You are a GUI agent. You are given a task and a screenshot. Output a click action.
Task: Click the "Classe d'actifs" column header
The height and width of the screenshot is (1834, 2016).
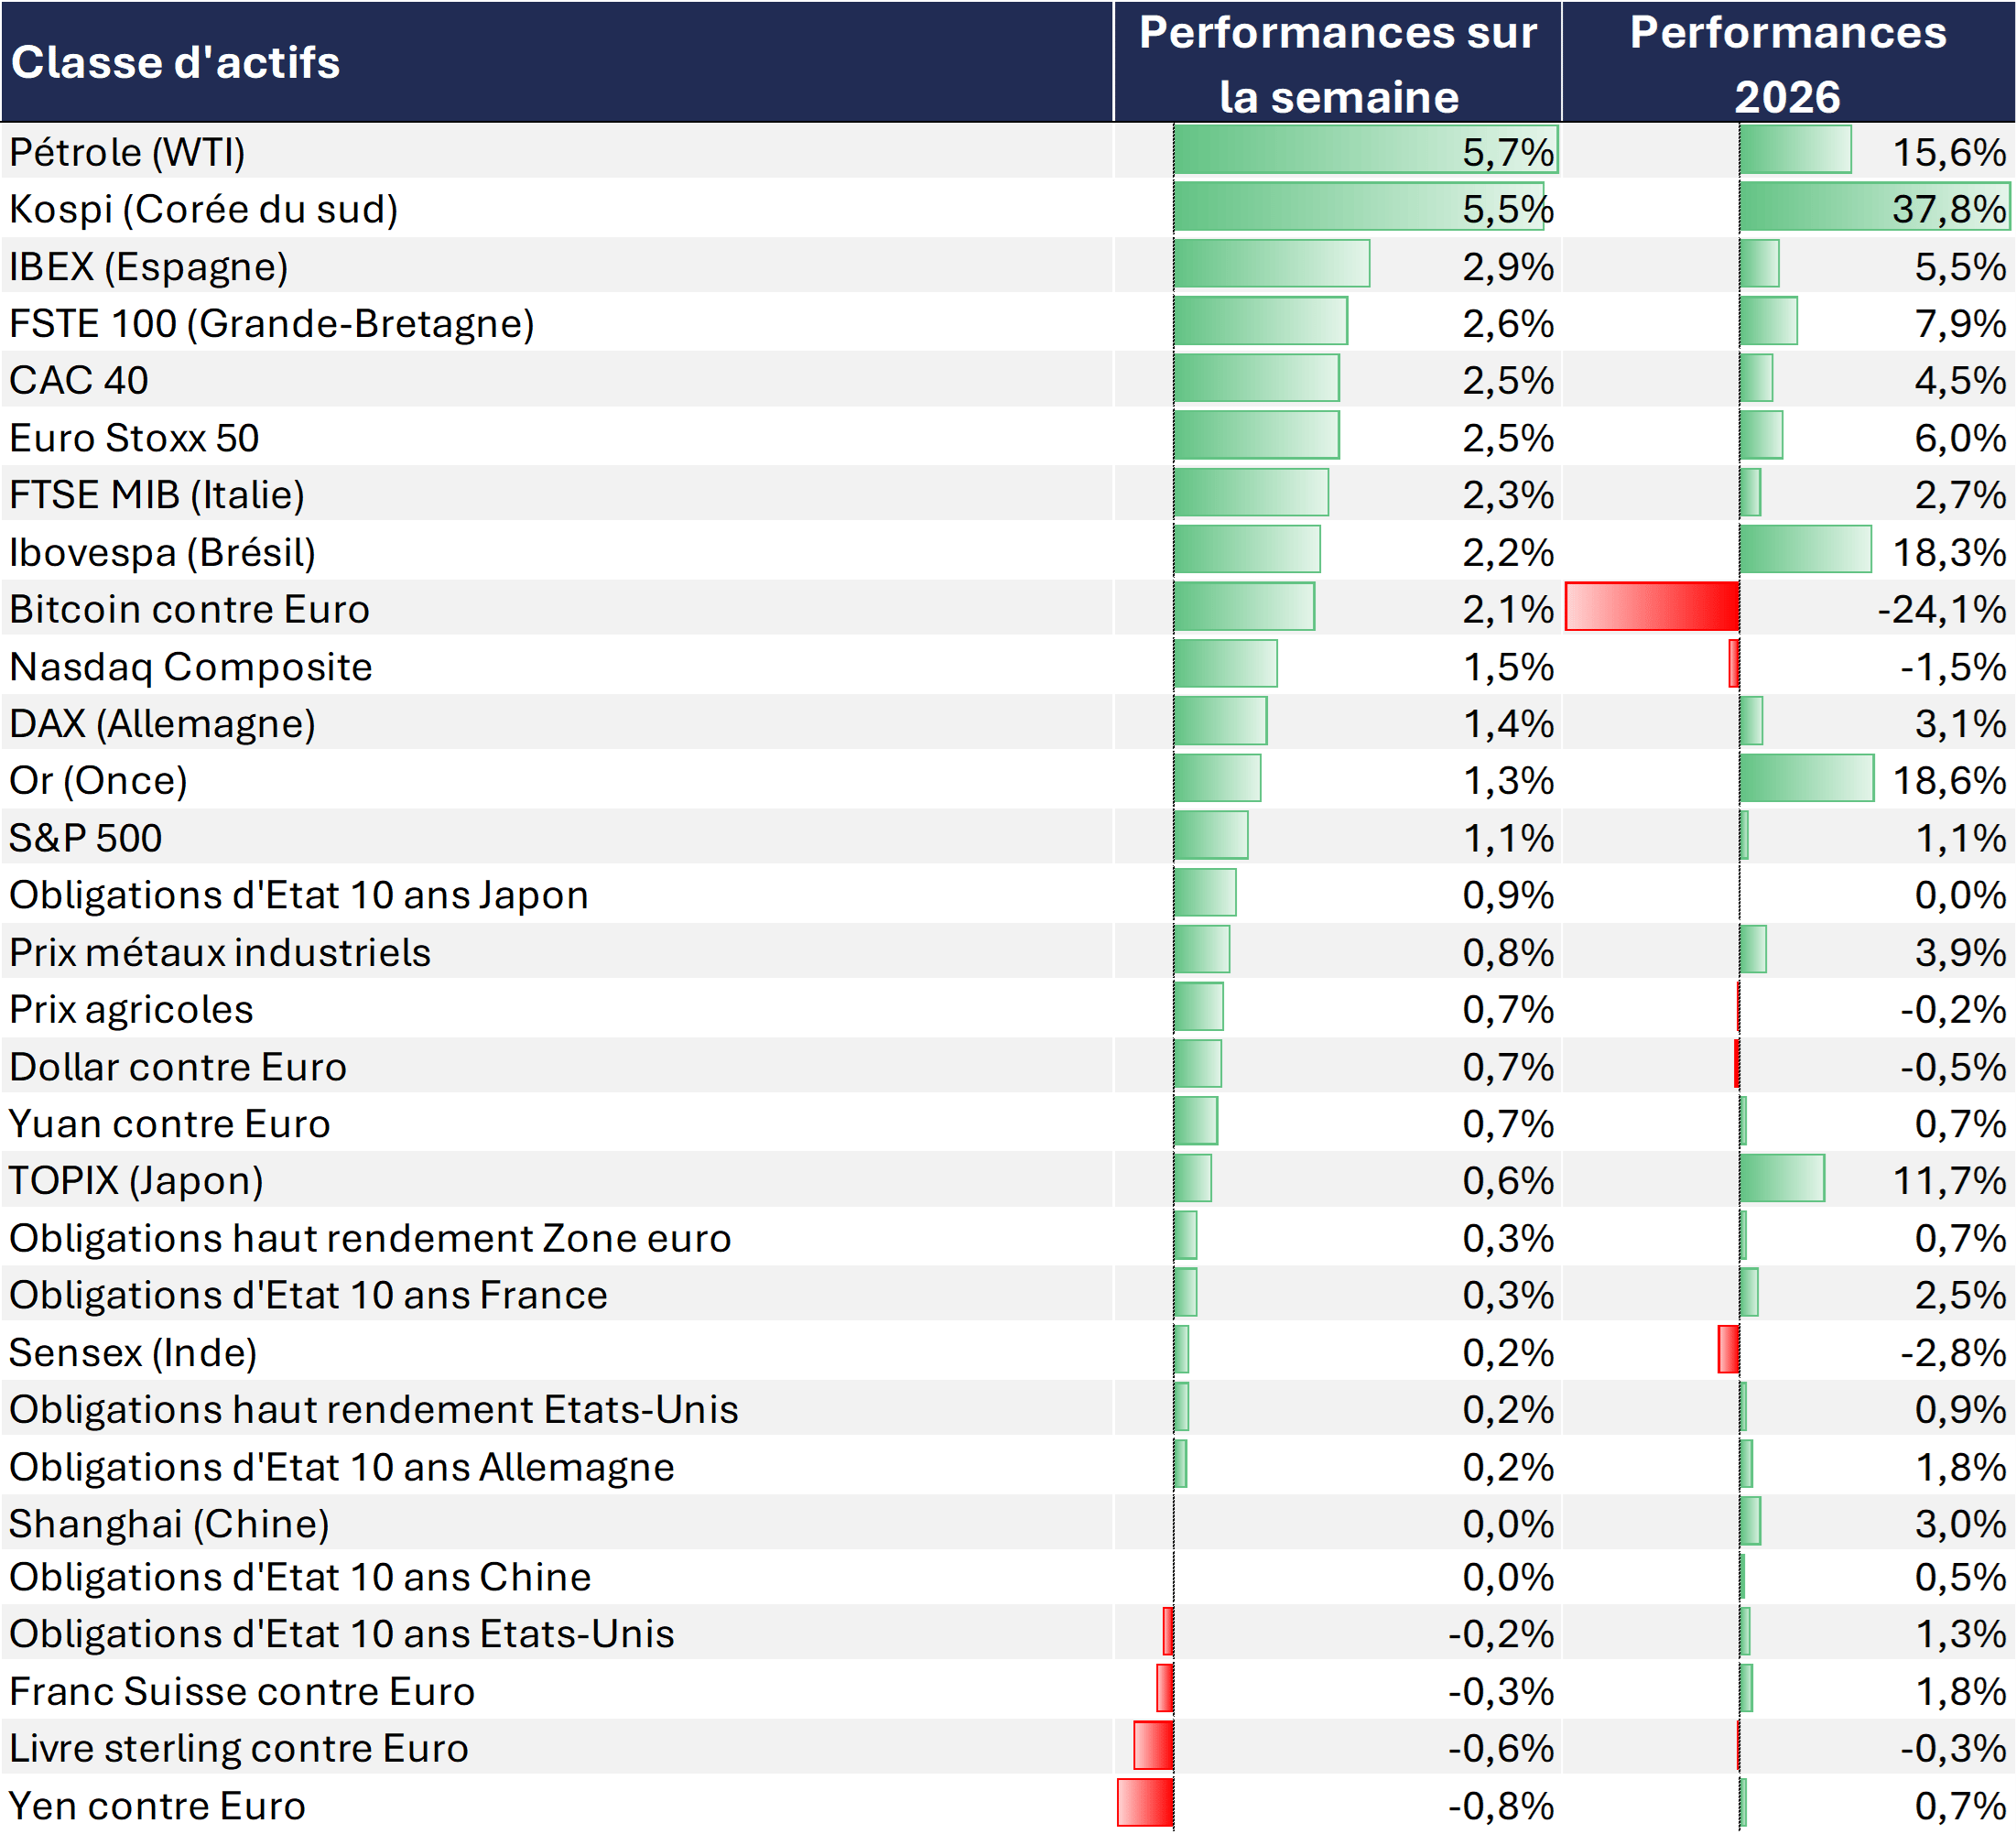176,62
